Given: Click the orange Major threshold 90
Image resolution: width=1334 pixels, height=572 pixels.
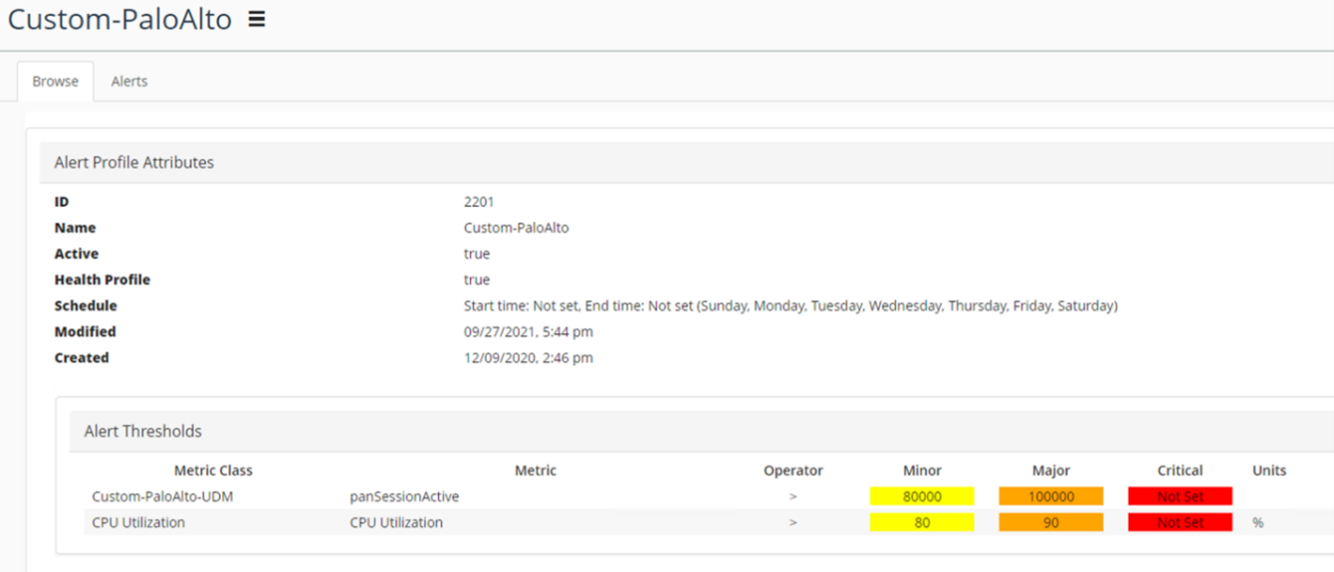Looking at the screenshot, I should (x=1051, y=522).
